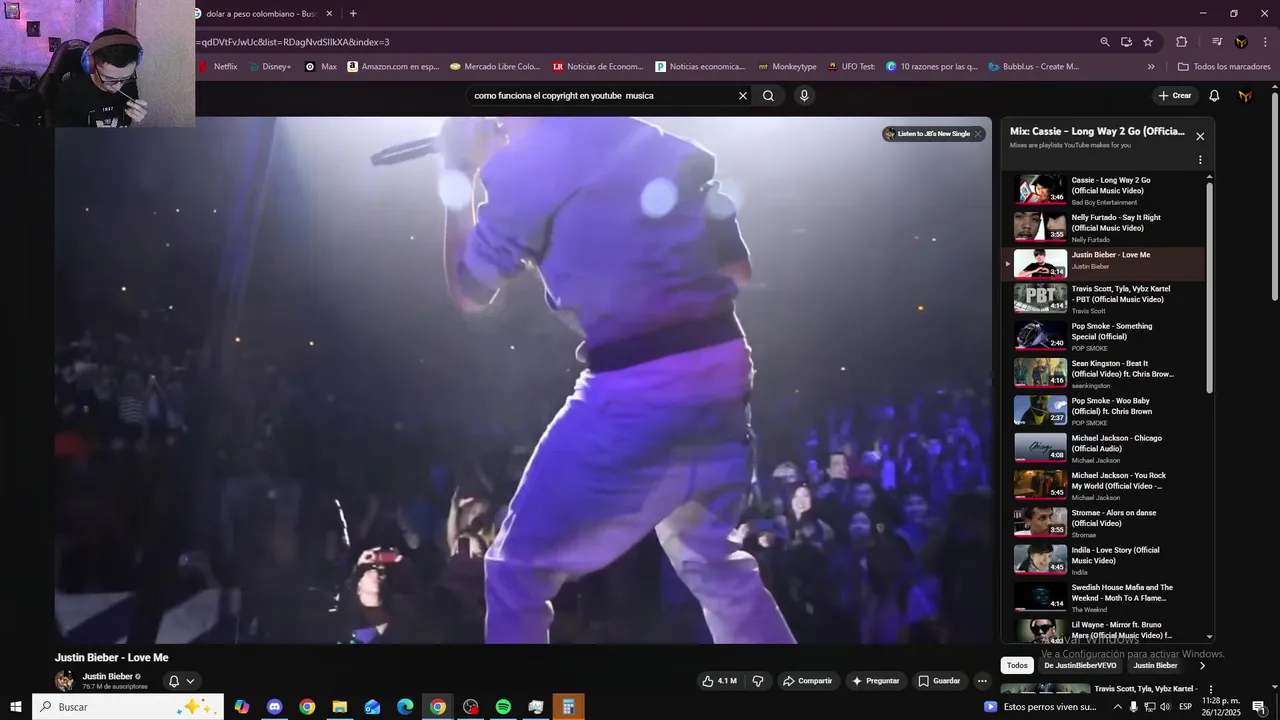Image resolution: width=1280 pixels, height=720 pixels.
Task: Open the Windows notification center
Action: coord(1259,707)
